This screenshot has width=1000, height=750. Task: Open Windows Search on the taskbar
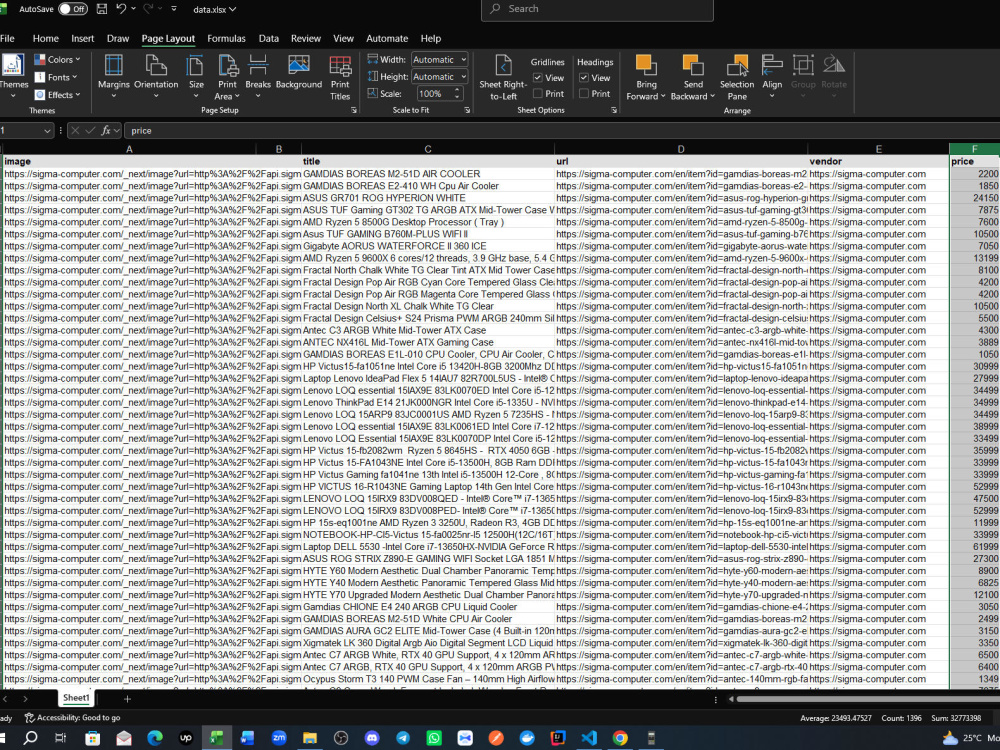[30, 738]
